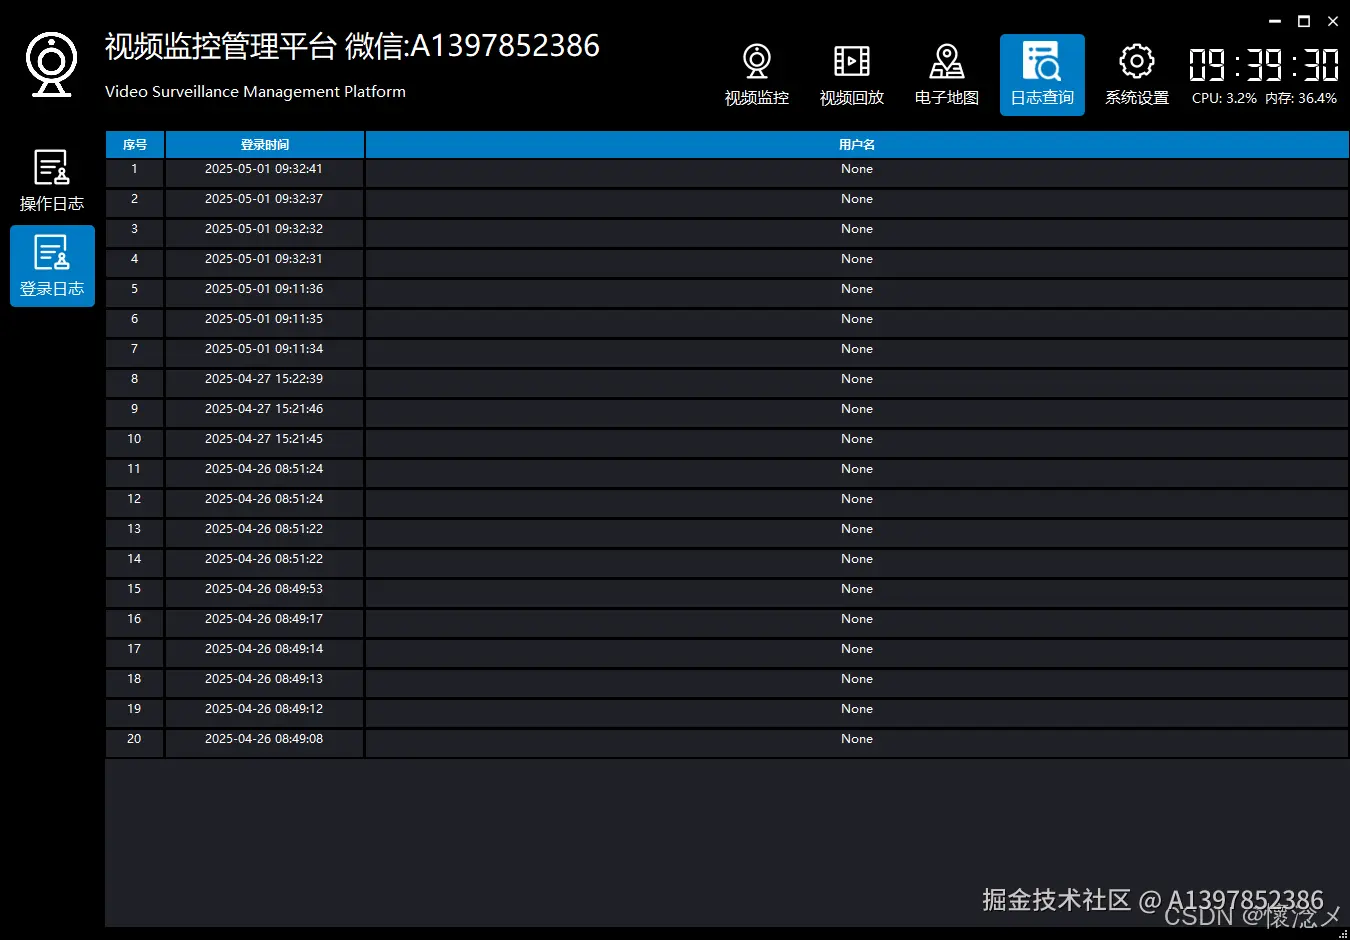The height and width of the screenshot is (940, 1350).
Task: Select the 日志查询 log query module
Action: coord(1042,75)
